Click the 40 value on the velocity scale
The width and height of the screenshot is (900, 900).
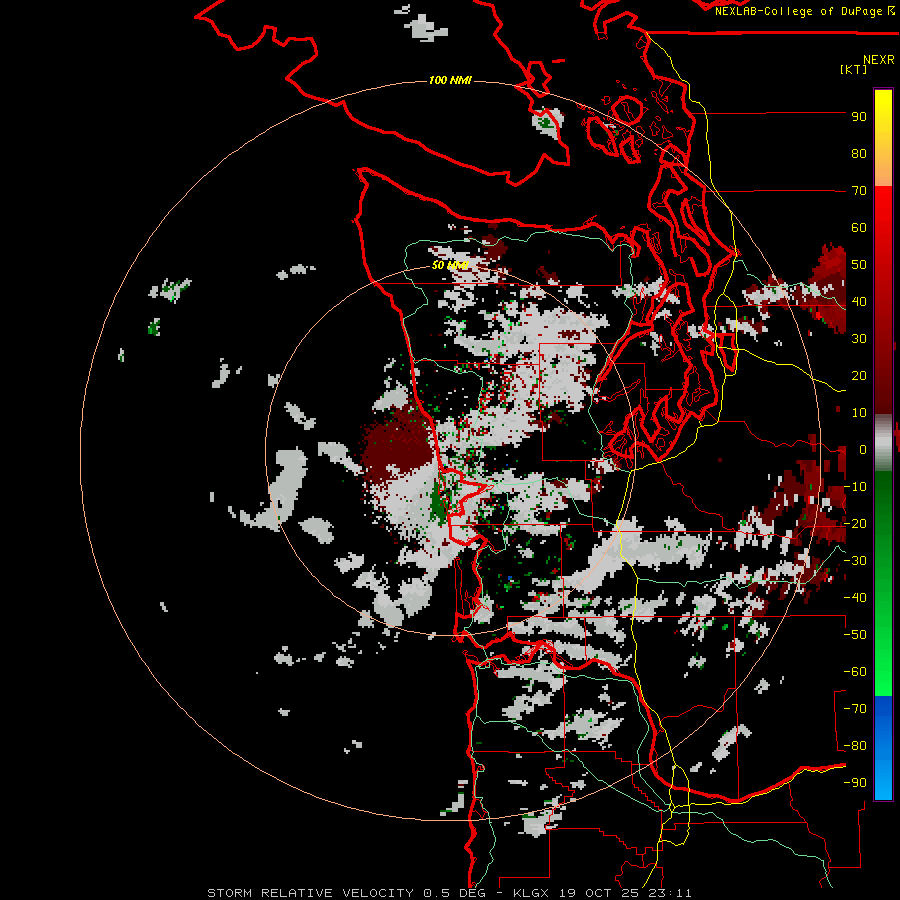coord(859,301)
